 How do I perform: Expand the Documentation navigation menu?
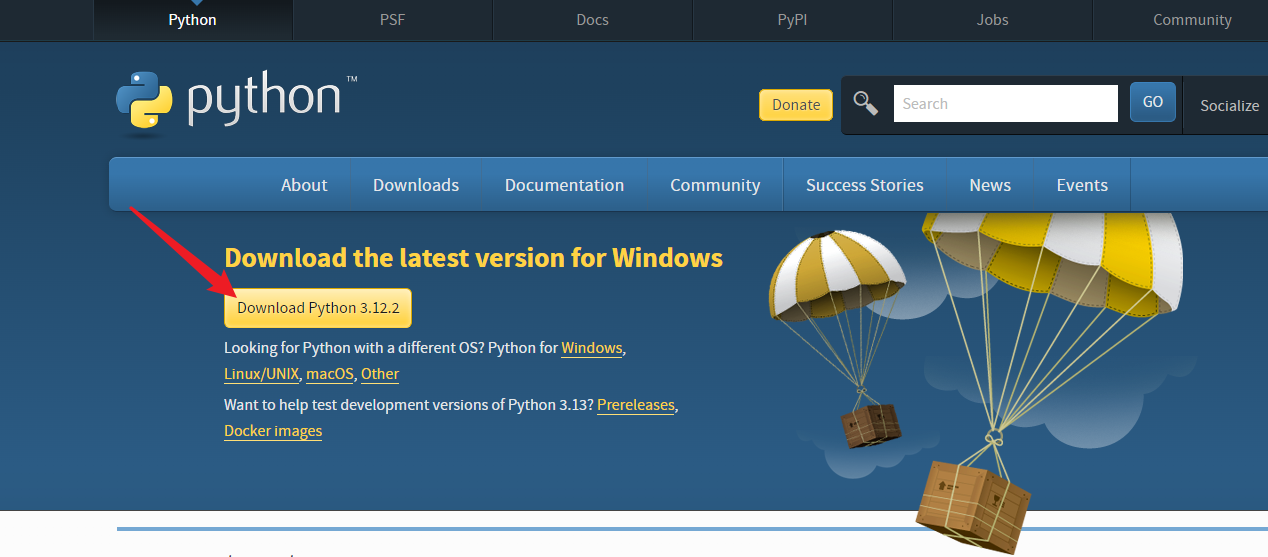coord(564,185)
